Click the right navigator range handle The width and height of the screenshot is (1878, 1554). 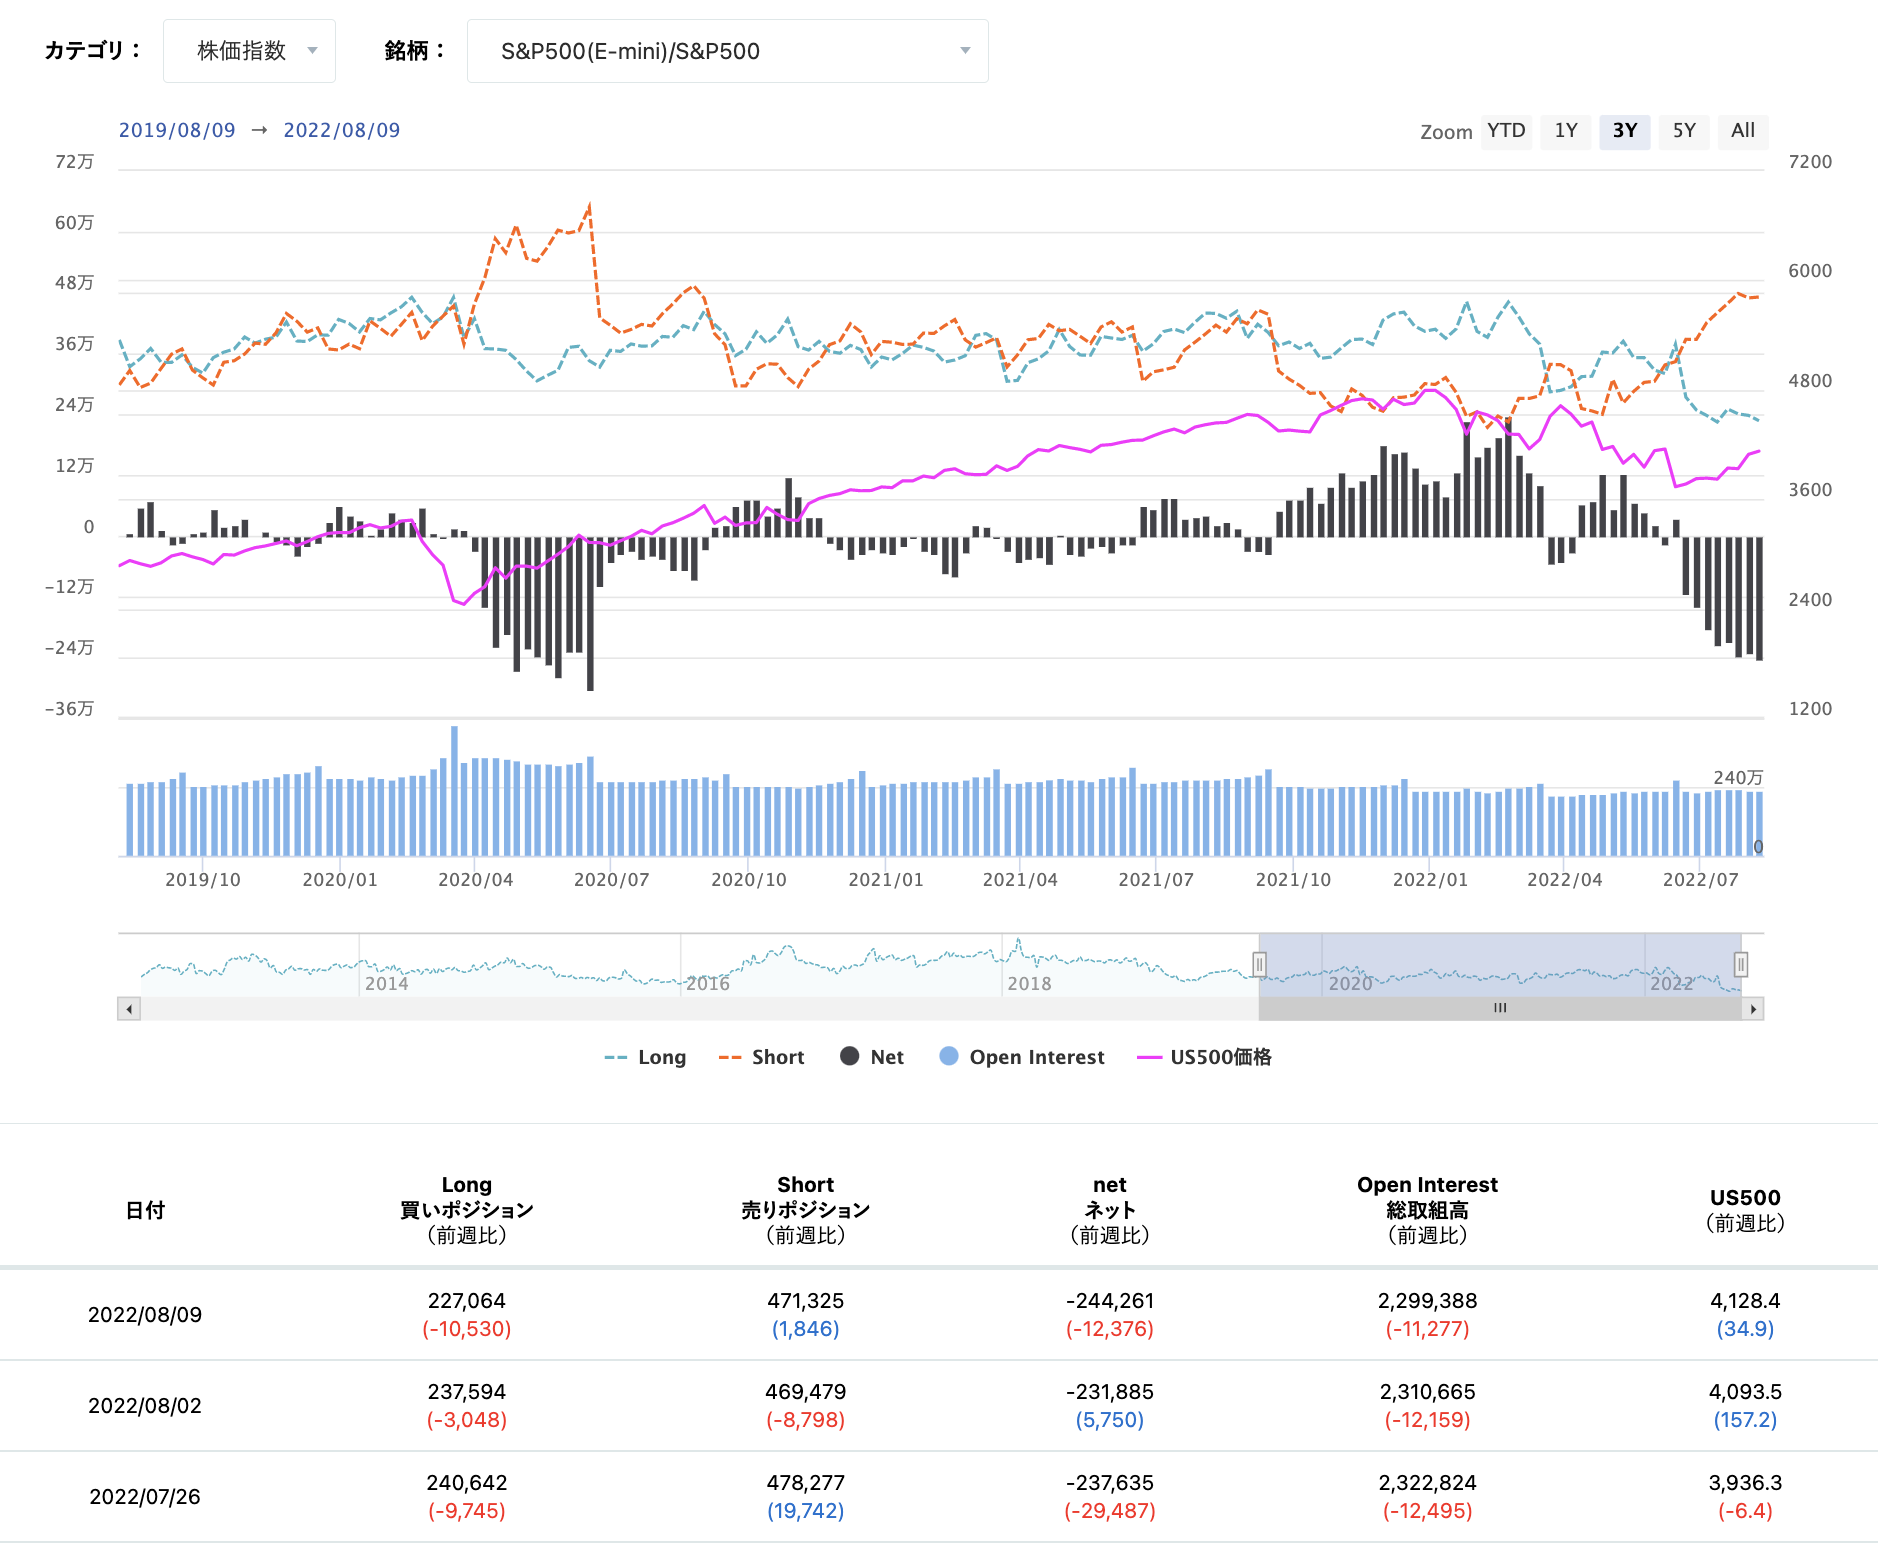tap(1741, 964)
